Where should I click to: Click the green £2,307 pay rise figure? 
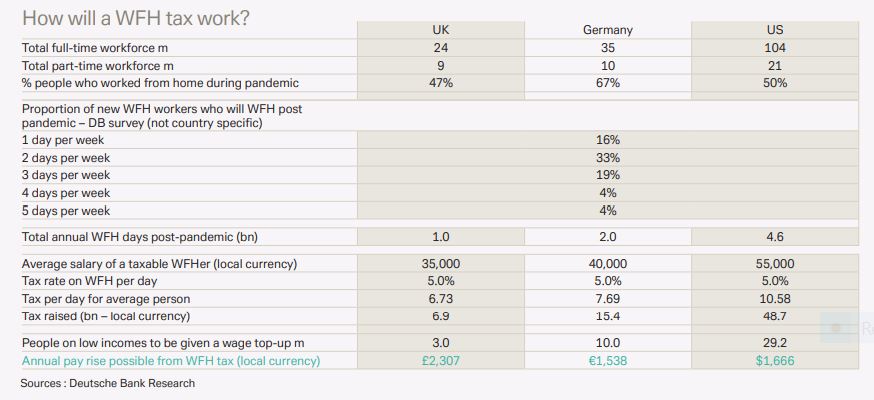coord(441,360)
